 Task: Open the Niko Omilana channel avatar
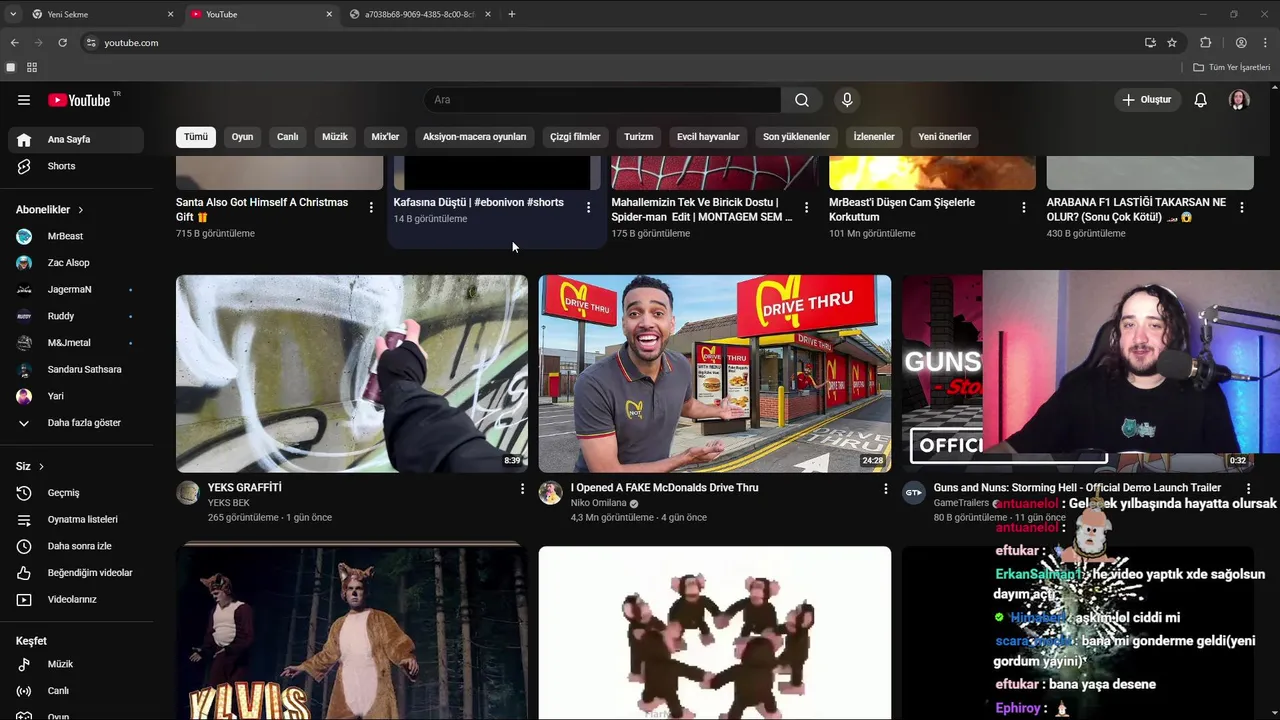pyautogui.click(x=550, y=492)
